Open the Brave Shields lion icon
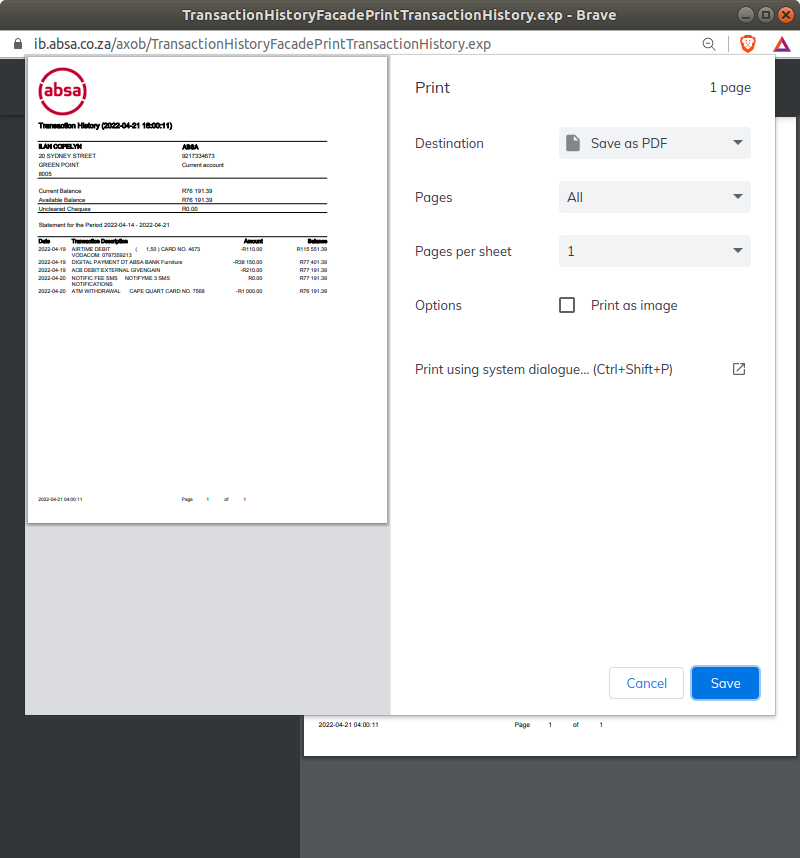 pos(747,44)
